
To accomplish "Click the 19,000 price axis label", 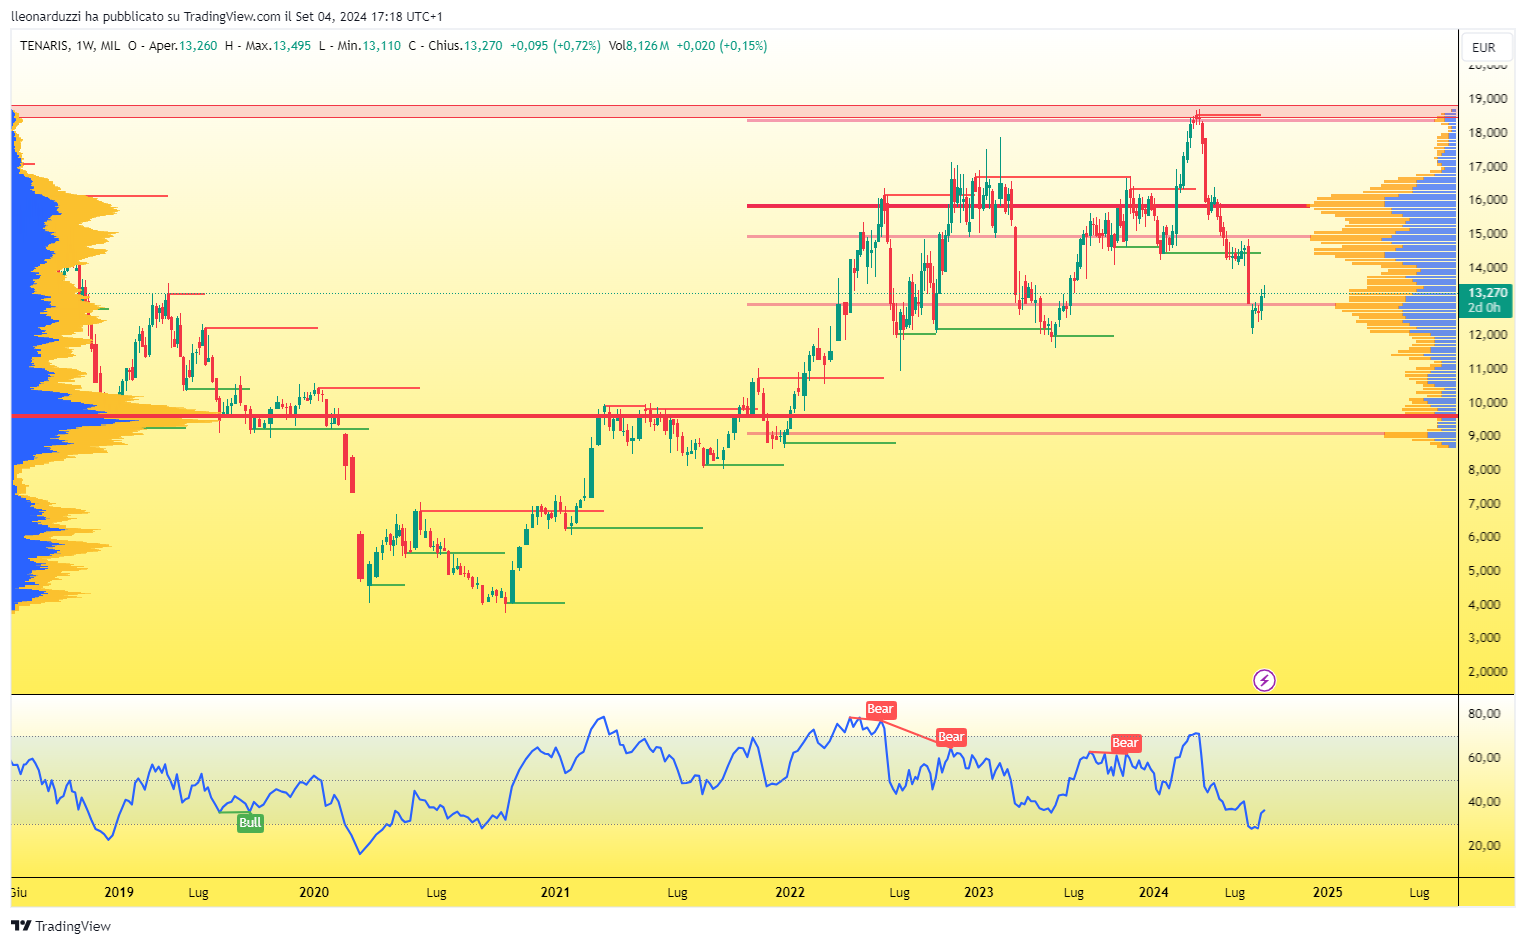I will pyautogui.click(x=1487, y=99).
